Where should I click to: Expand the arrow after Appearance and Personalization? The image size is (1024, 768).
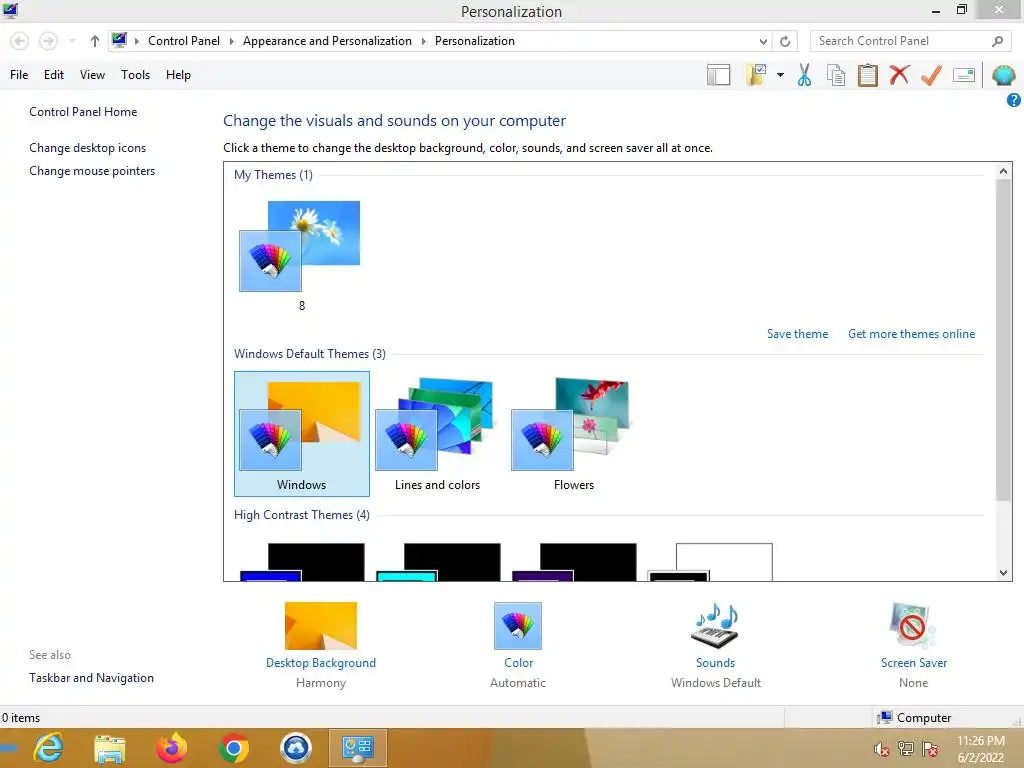click(x=423, y=41)
